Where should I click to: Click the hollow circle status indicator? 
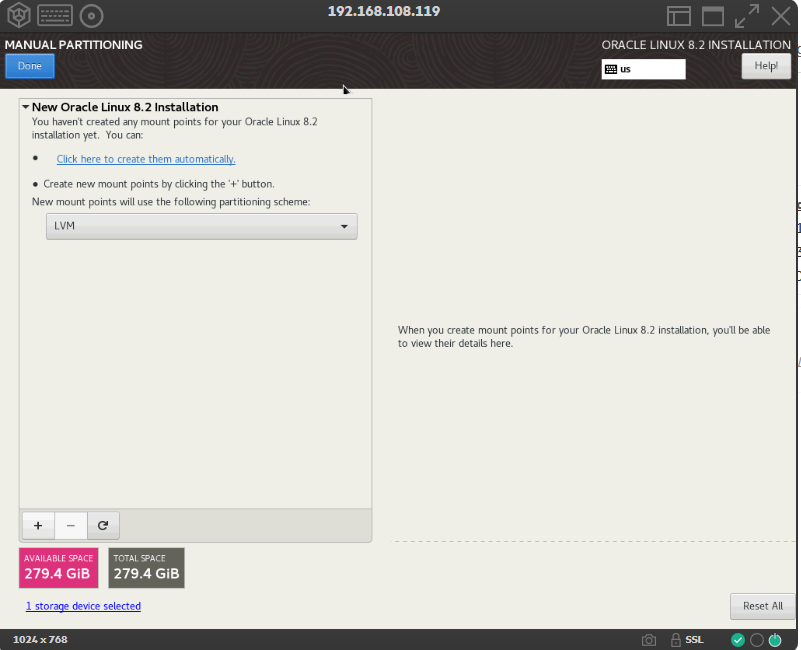point(757,640)
